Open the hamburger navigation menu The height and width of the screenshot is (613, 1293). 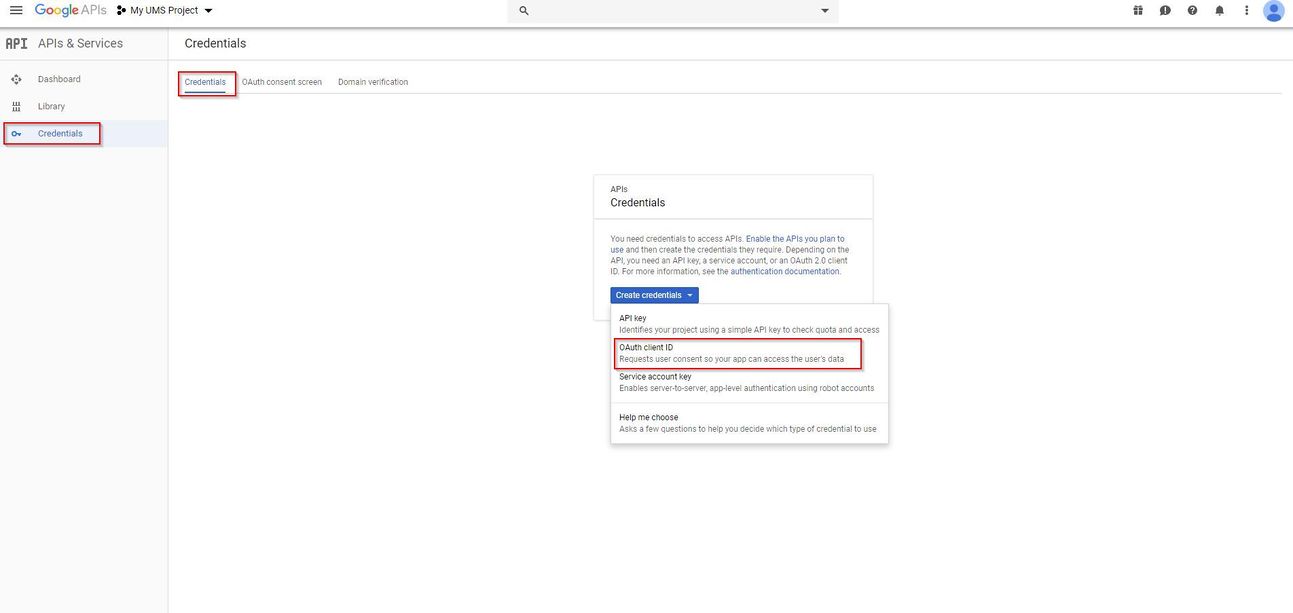point(16,10)
